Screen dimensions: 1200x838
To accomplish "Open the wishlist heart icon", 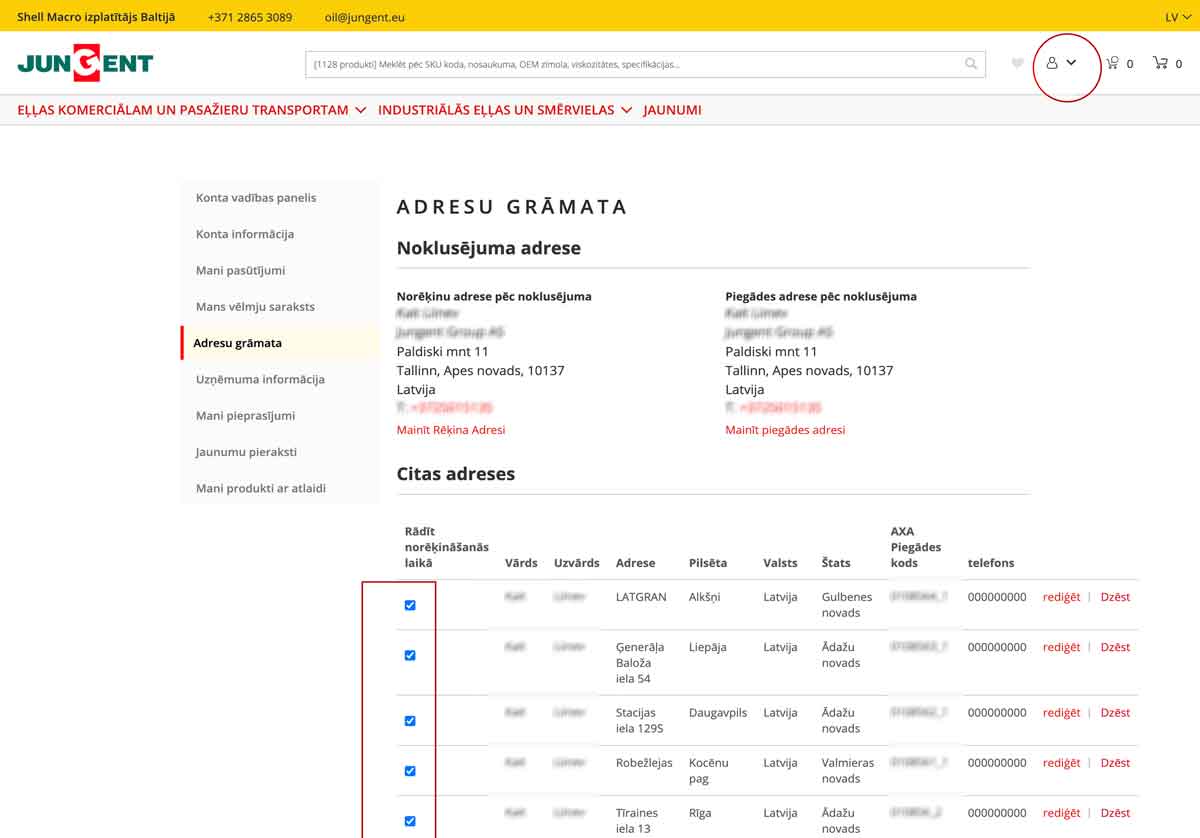I will pyautogui.click(x=1017, y=64).
